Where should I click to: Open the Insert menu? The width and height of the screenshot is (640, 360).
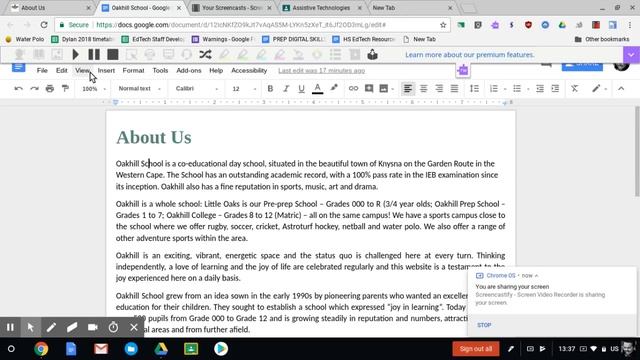pos(106,71)
